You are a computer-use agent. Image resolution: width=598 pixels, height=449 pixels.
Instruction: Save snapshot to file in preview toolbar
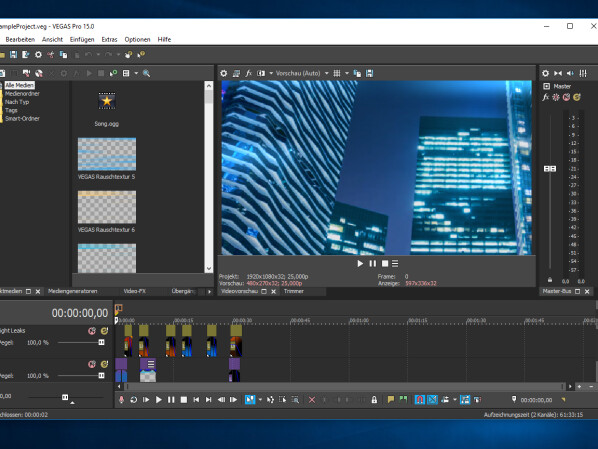pos(370,73)
